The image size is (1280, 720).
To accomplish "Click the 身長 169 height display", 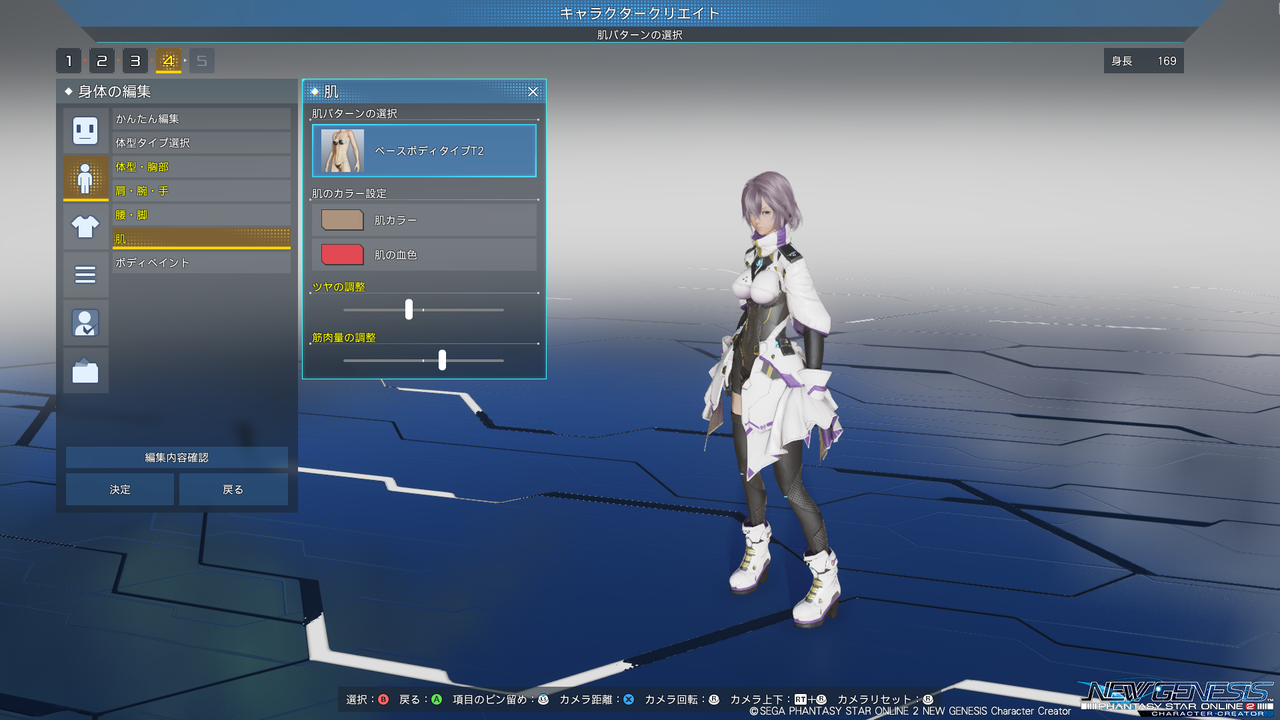I will (x=1144, y=61).
